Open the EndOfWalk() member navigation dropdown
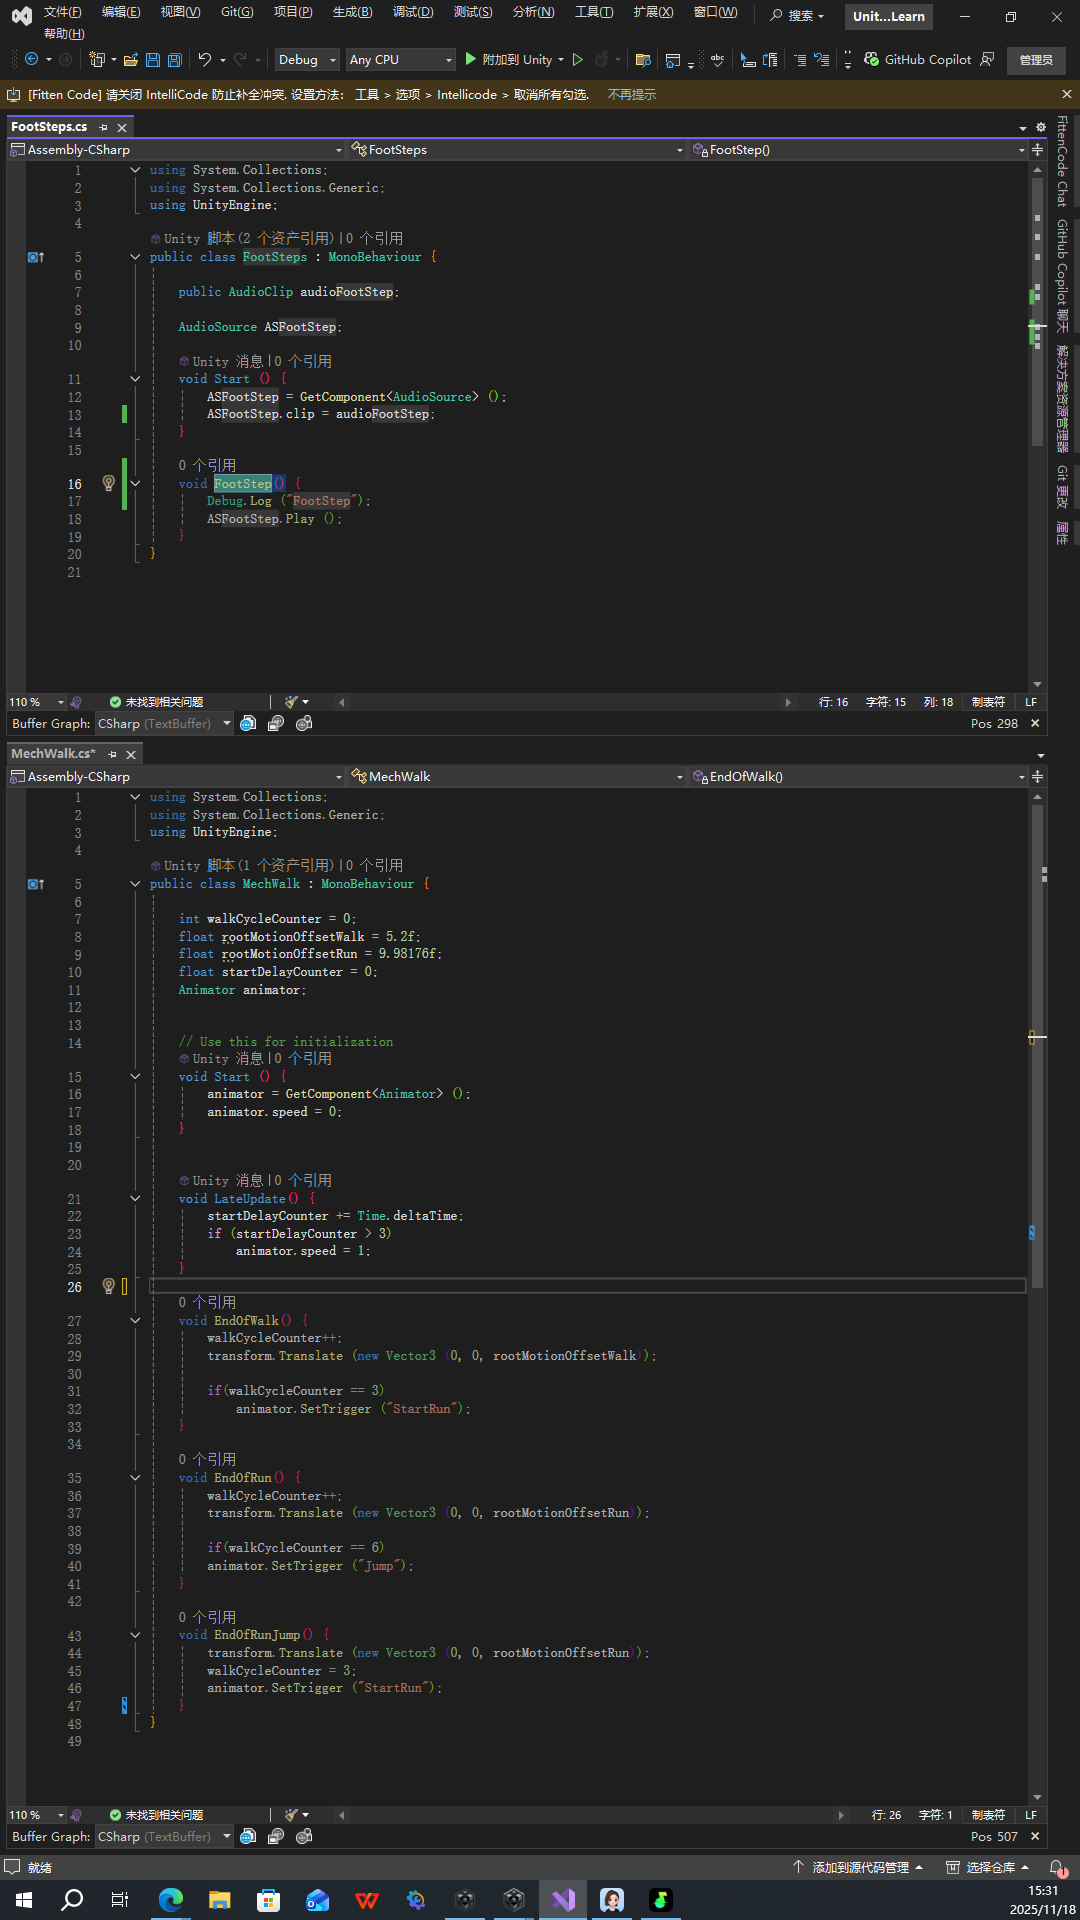The height and width of the screenshot is (1920, 1080). (858, 777)
